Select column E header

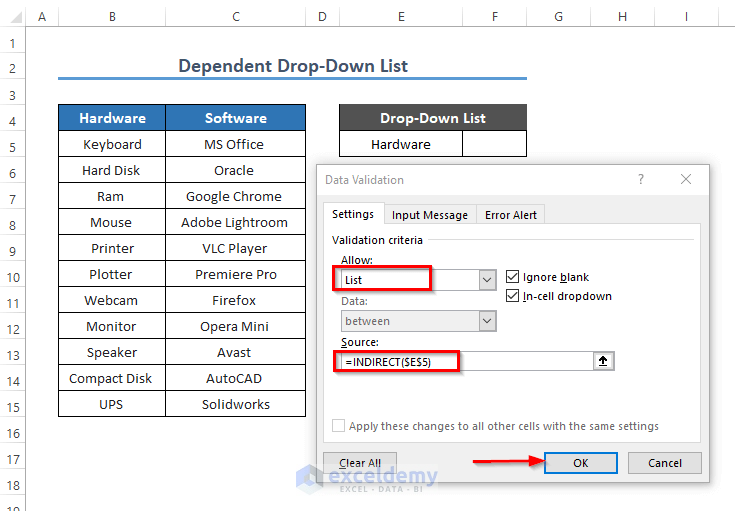point(401,17)
